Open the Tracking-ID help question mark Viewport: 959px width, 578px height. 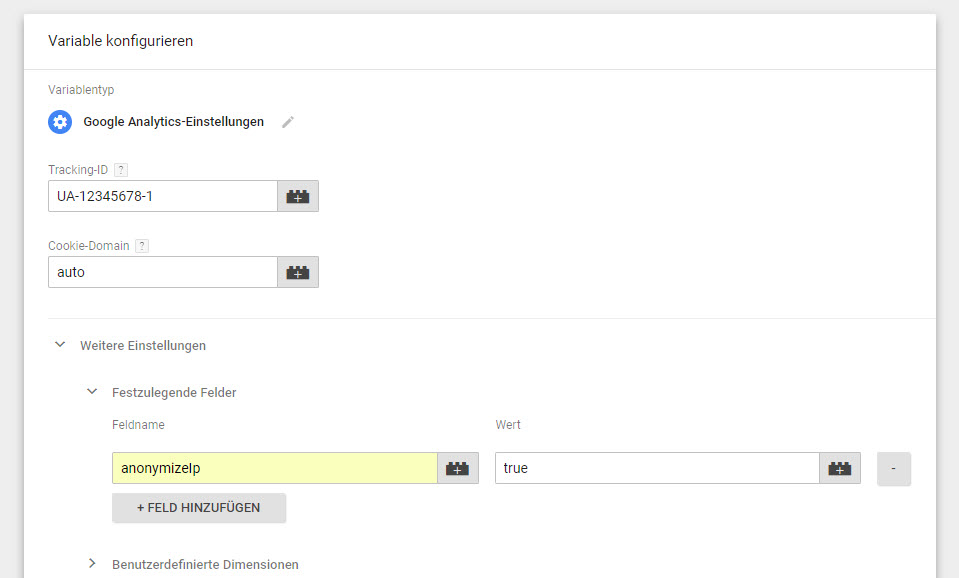pos(121,170)
